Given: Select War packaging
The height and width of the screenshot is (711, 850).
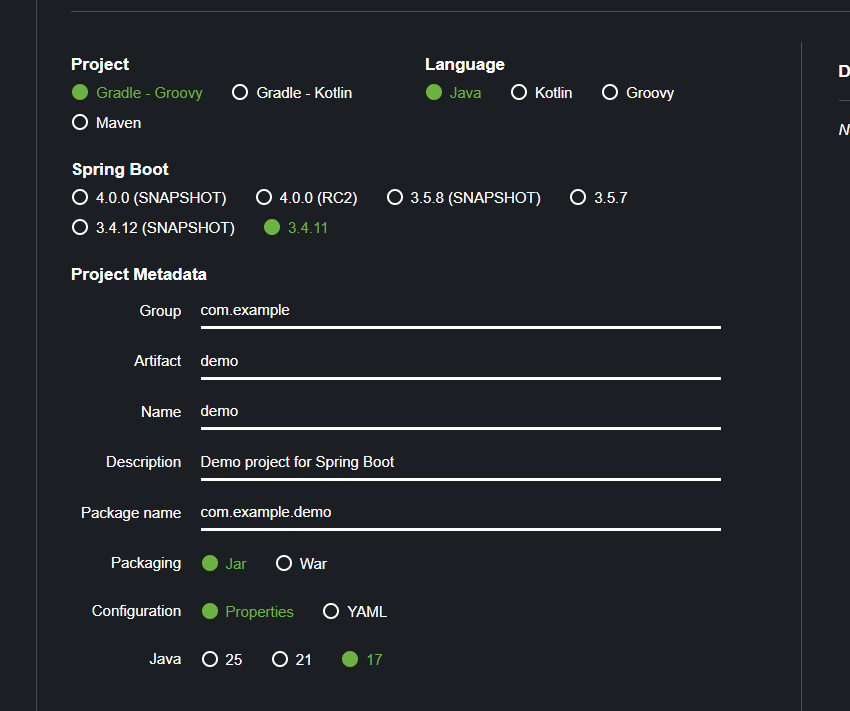Looking at the screenshot, I should (302, 564).
